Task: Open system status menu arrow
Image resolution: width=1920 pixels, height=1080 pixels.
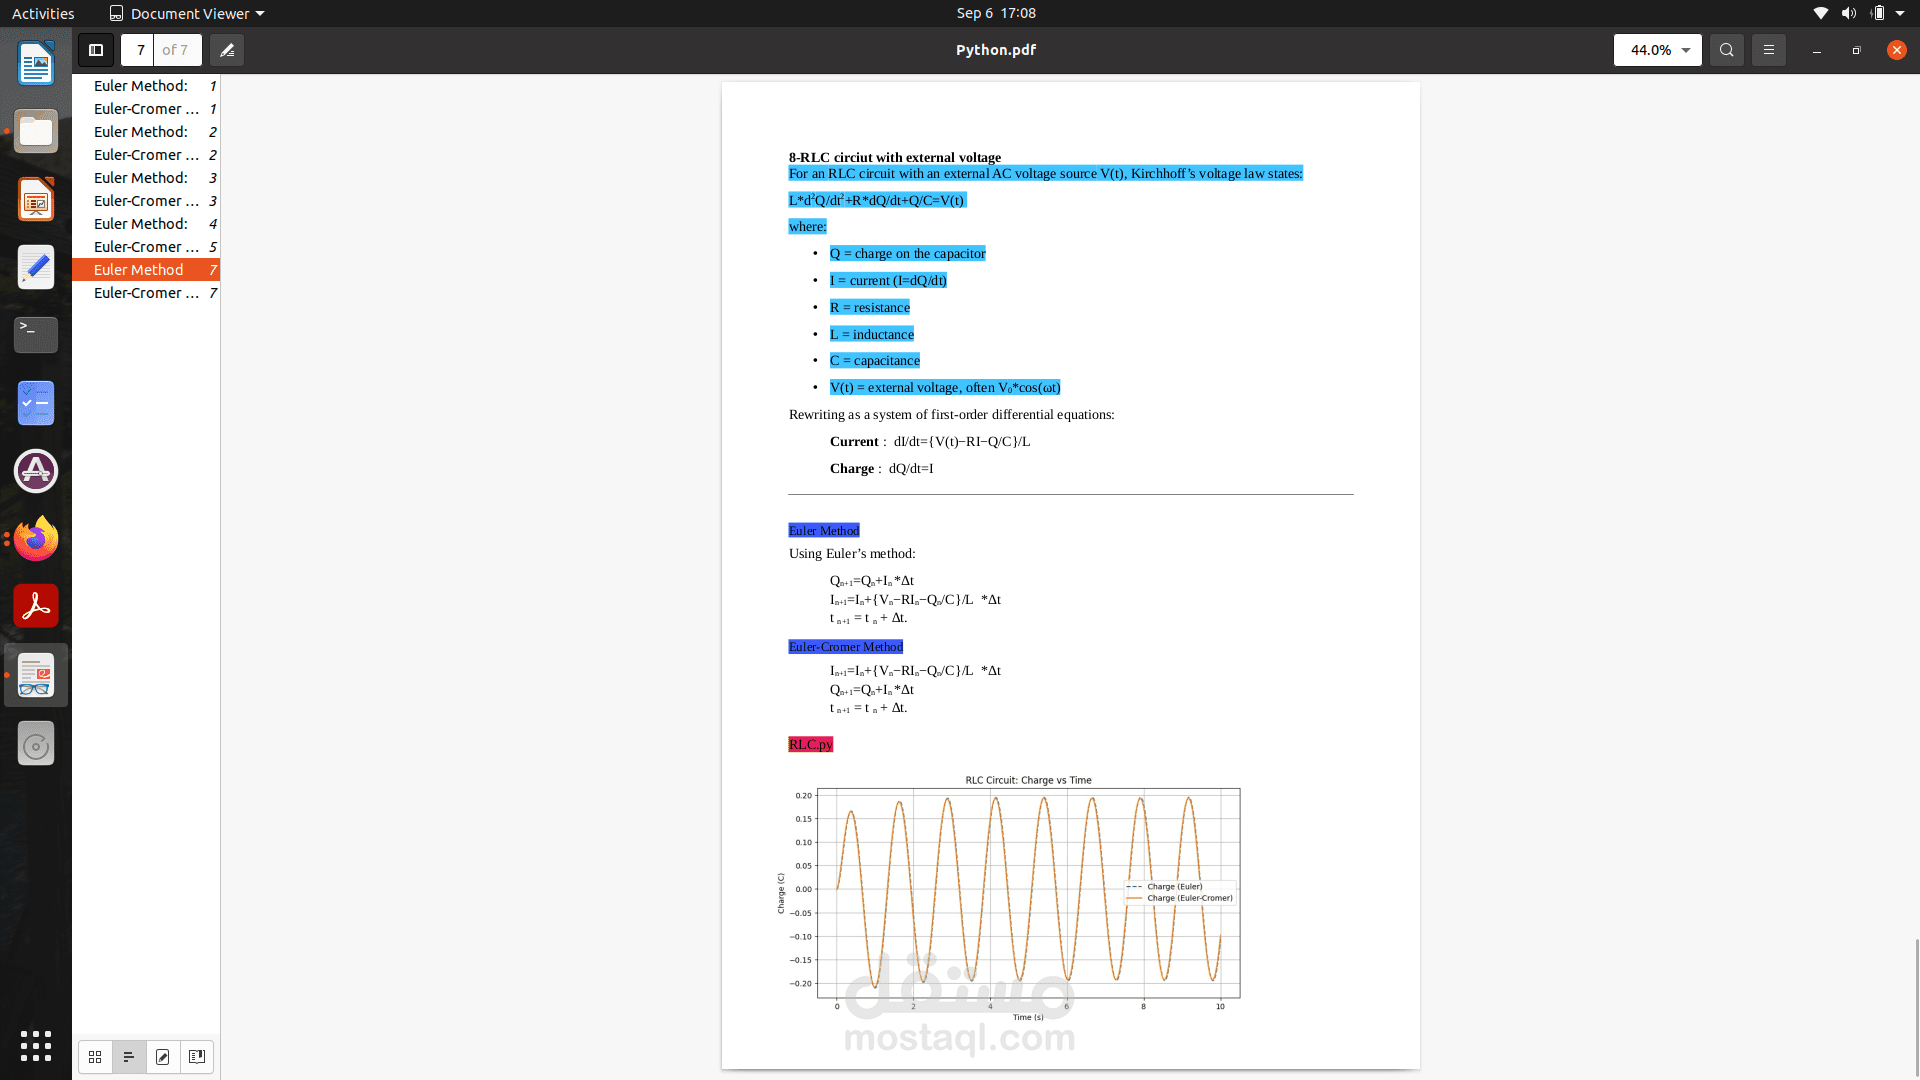Action: [x=1900, y=13]
